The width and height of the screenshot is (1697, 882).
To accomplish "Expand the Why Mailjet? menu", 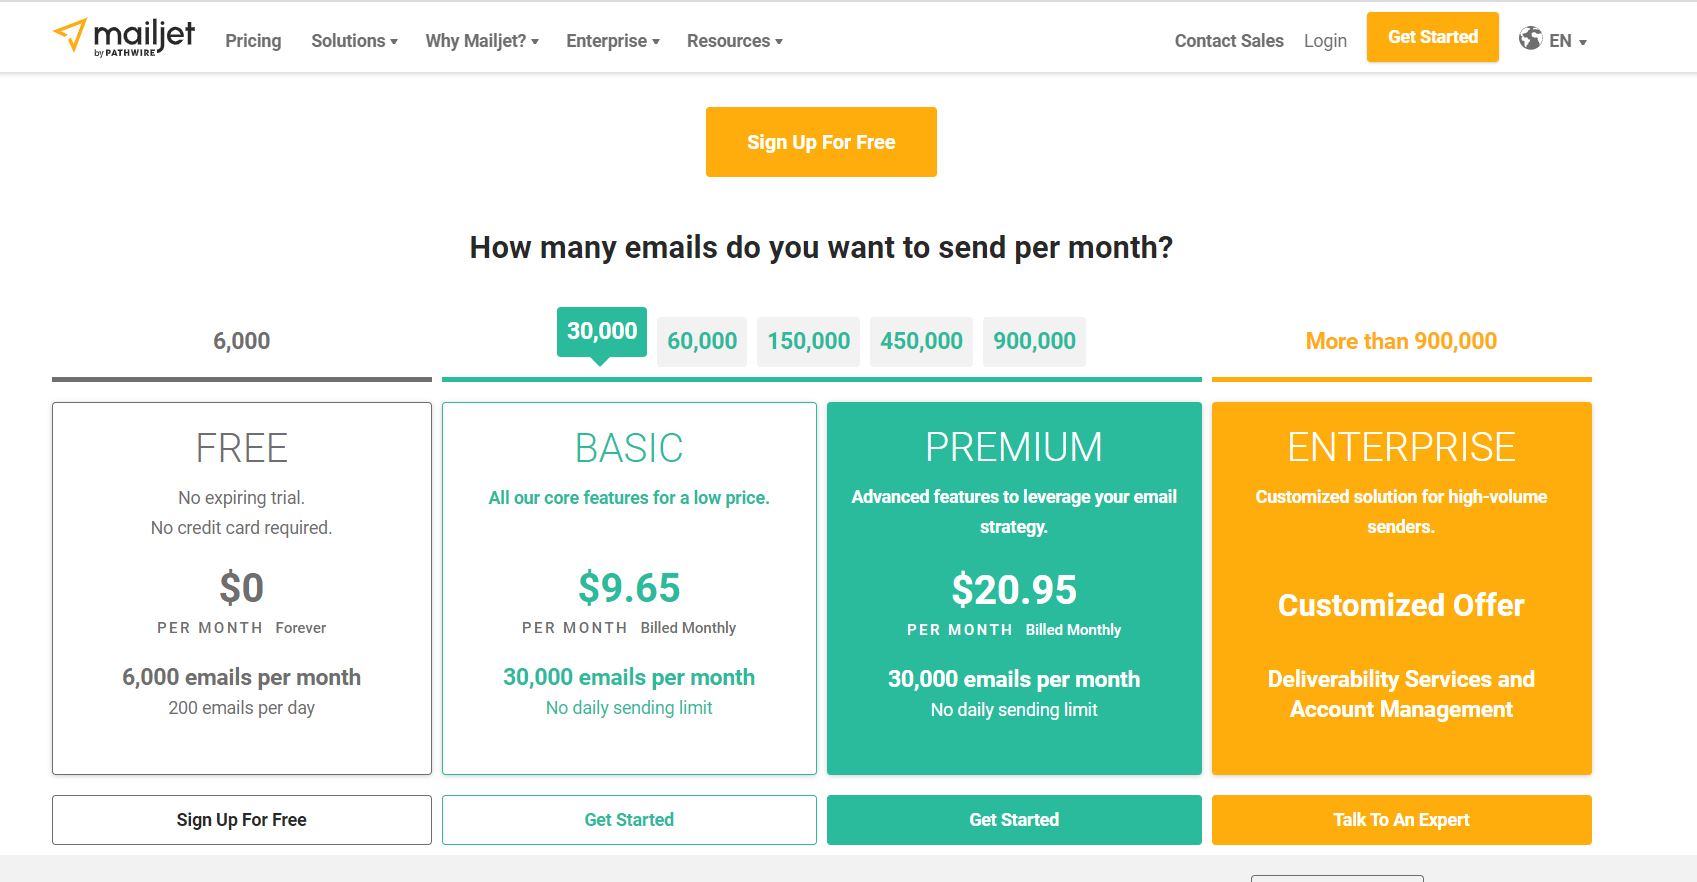I will 482,41.
